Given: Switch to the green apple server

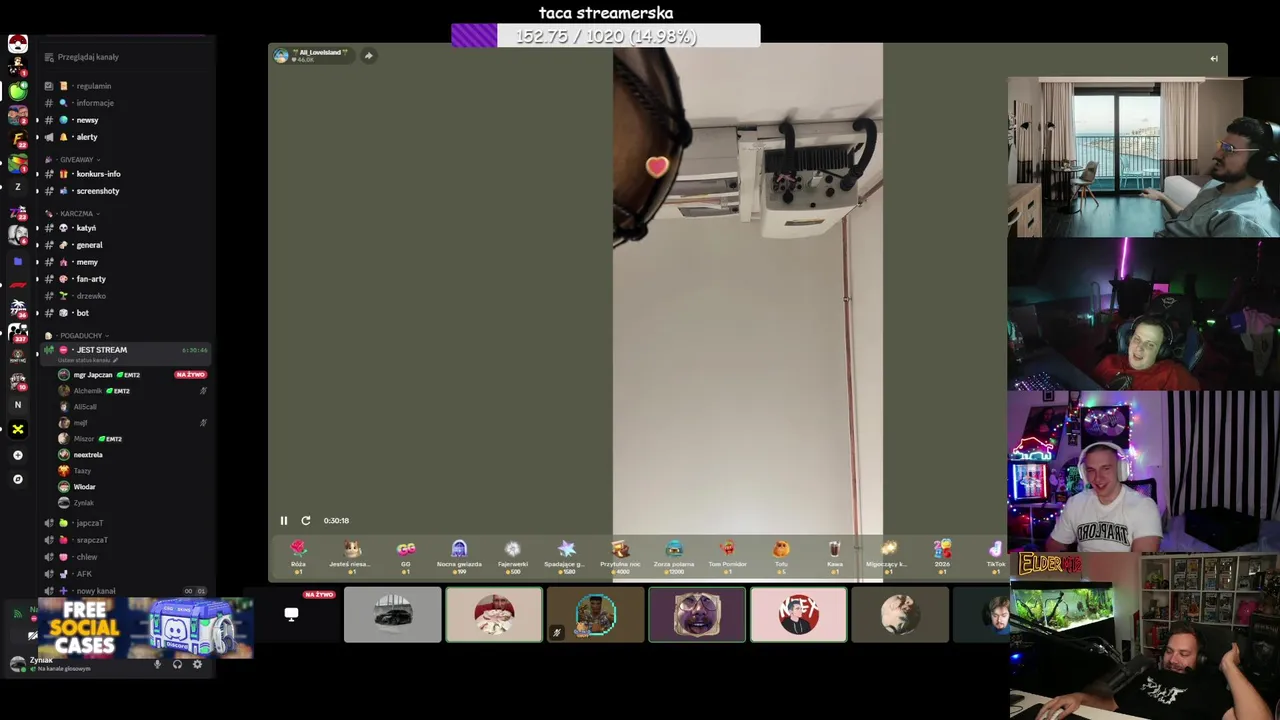Looking at the screenshot, I should pyautogui.click(x=18, y=91).
